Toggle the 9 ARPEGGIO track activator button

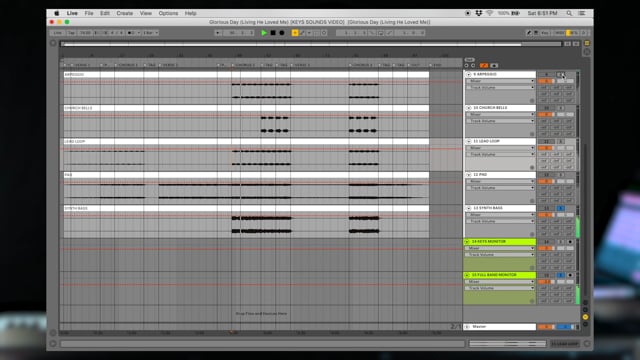(546, 74)
